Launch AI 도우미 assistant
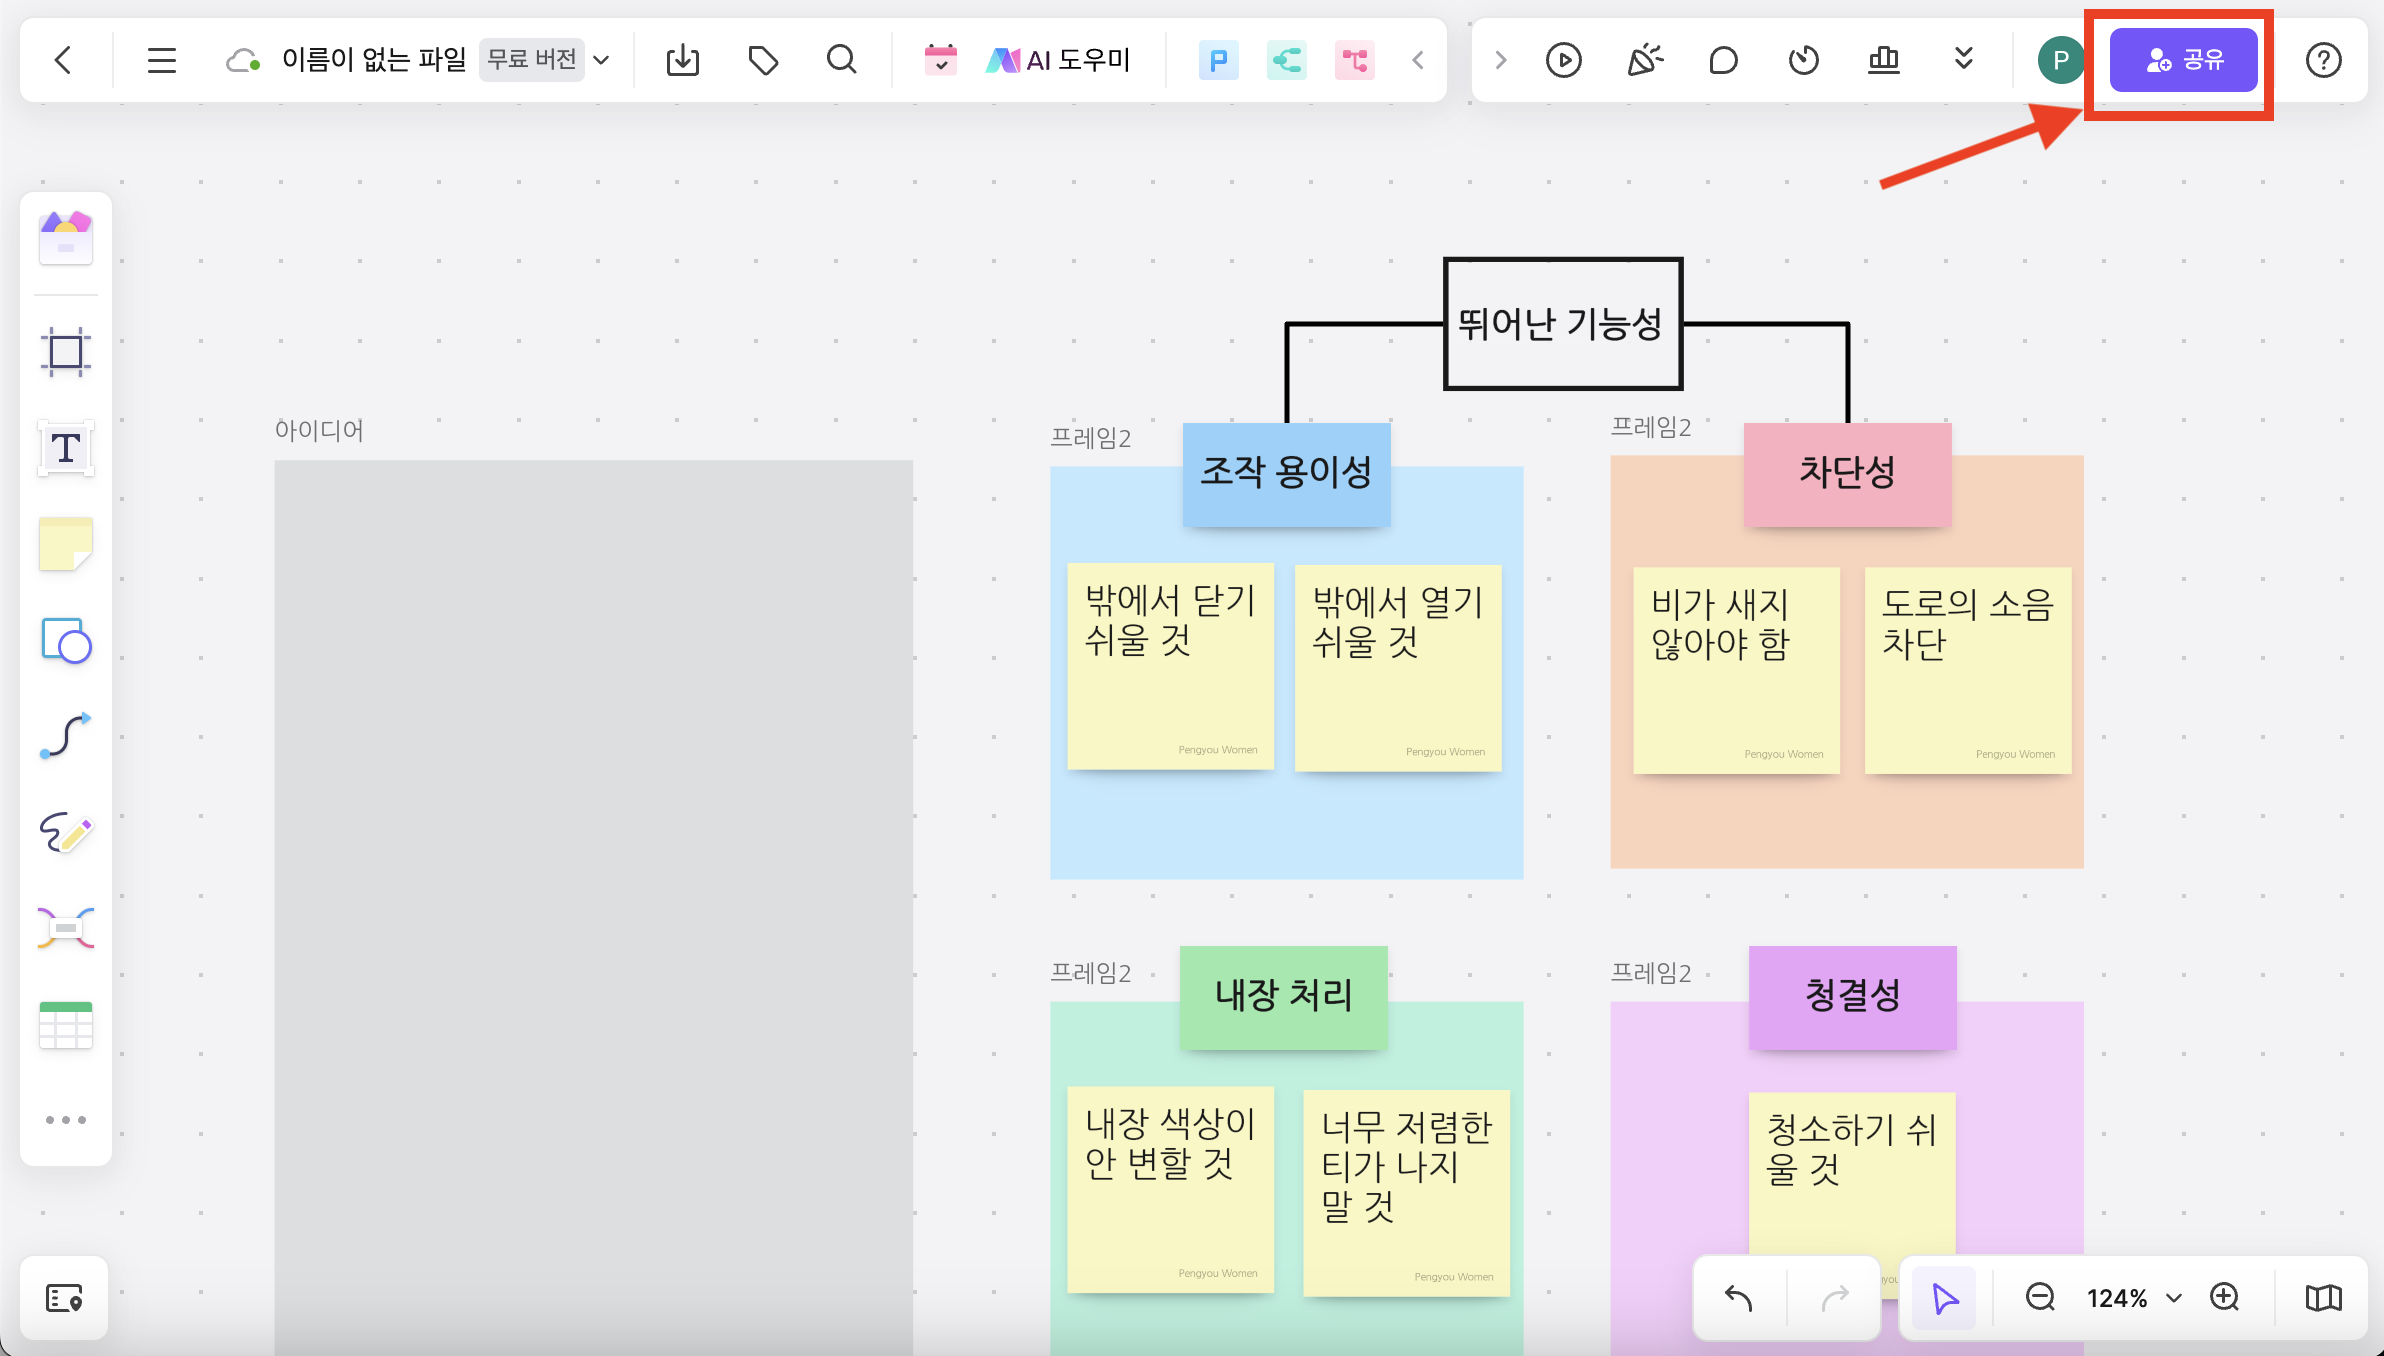 tap(1058, 60)
